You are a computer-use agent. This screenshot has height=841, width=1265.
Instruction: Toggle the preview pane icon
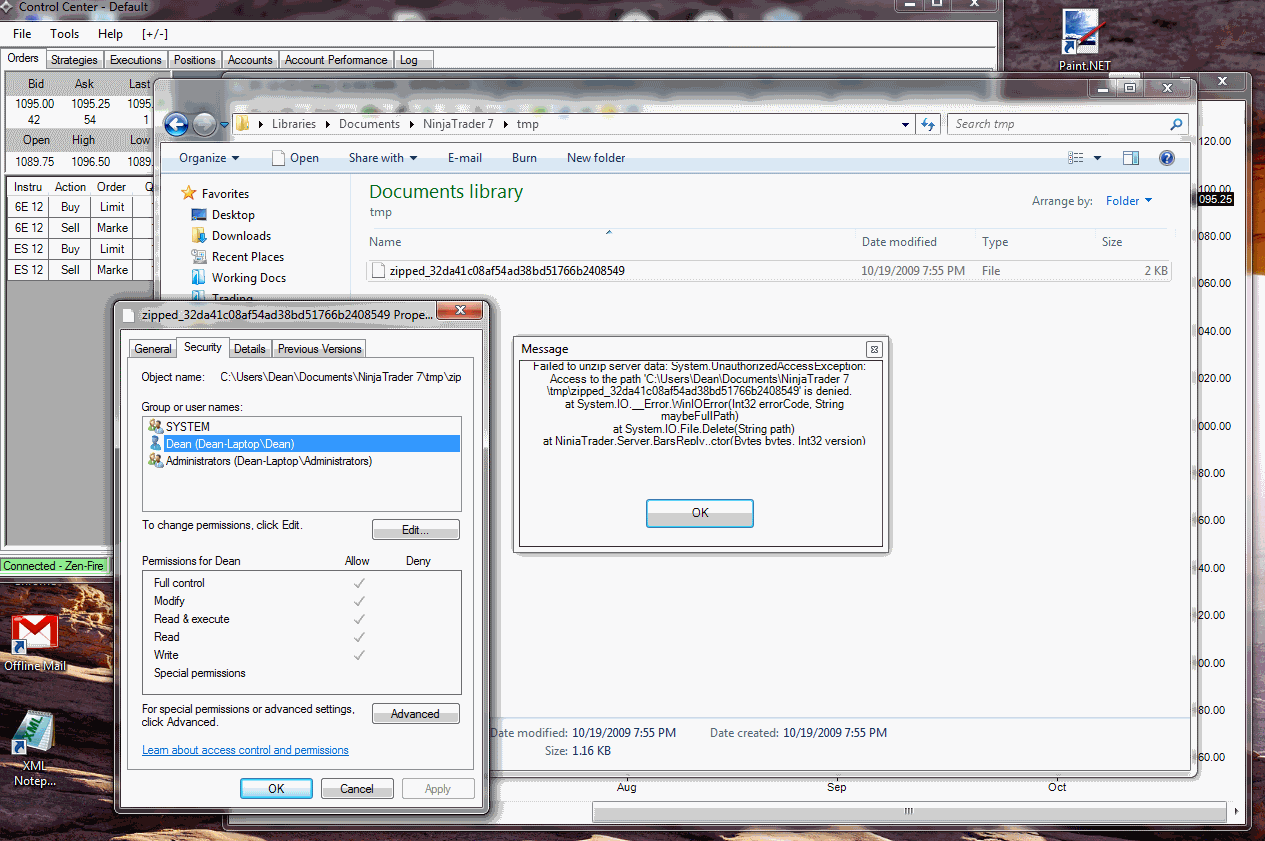click(1131, 158)
